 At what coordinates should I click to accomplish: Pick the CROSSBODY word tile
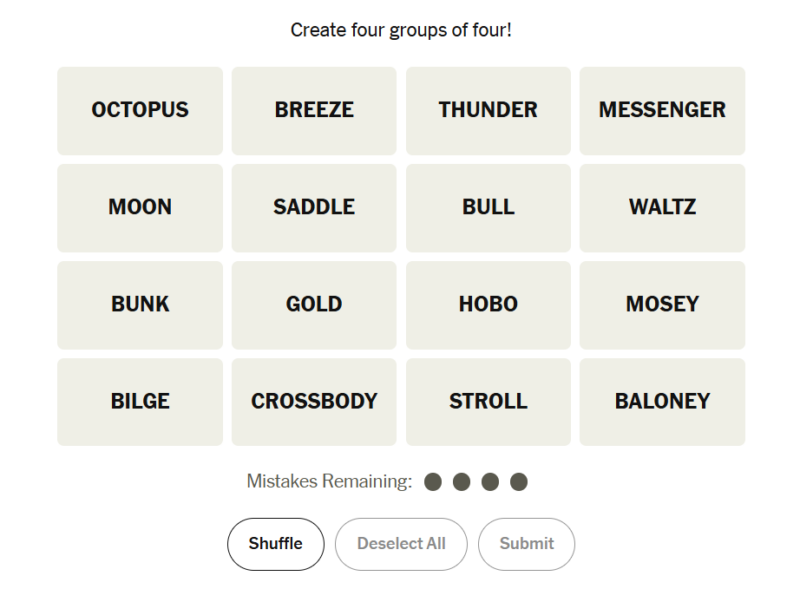click(314, 402)
